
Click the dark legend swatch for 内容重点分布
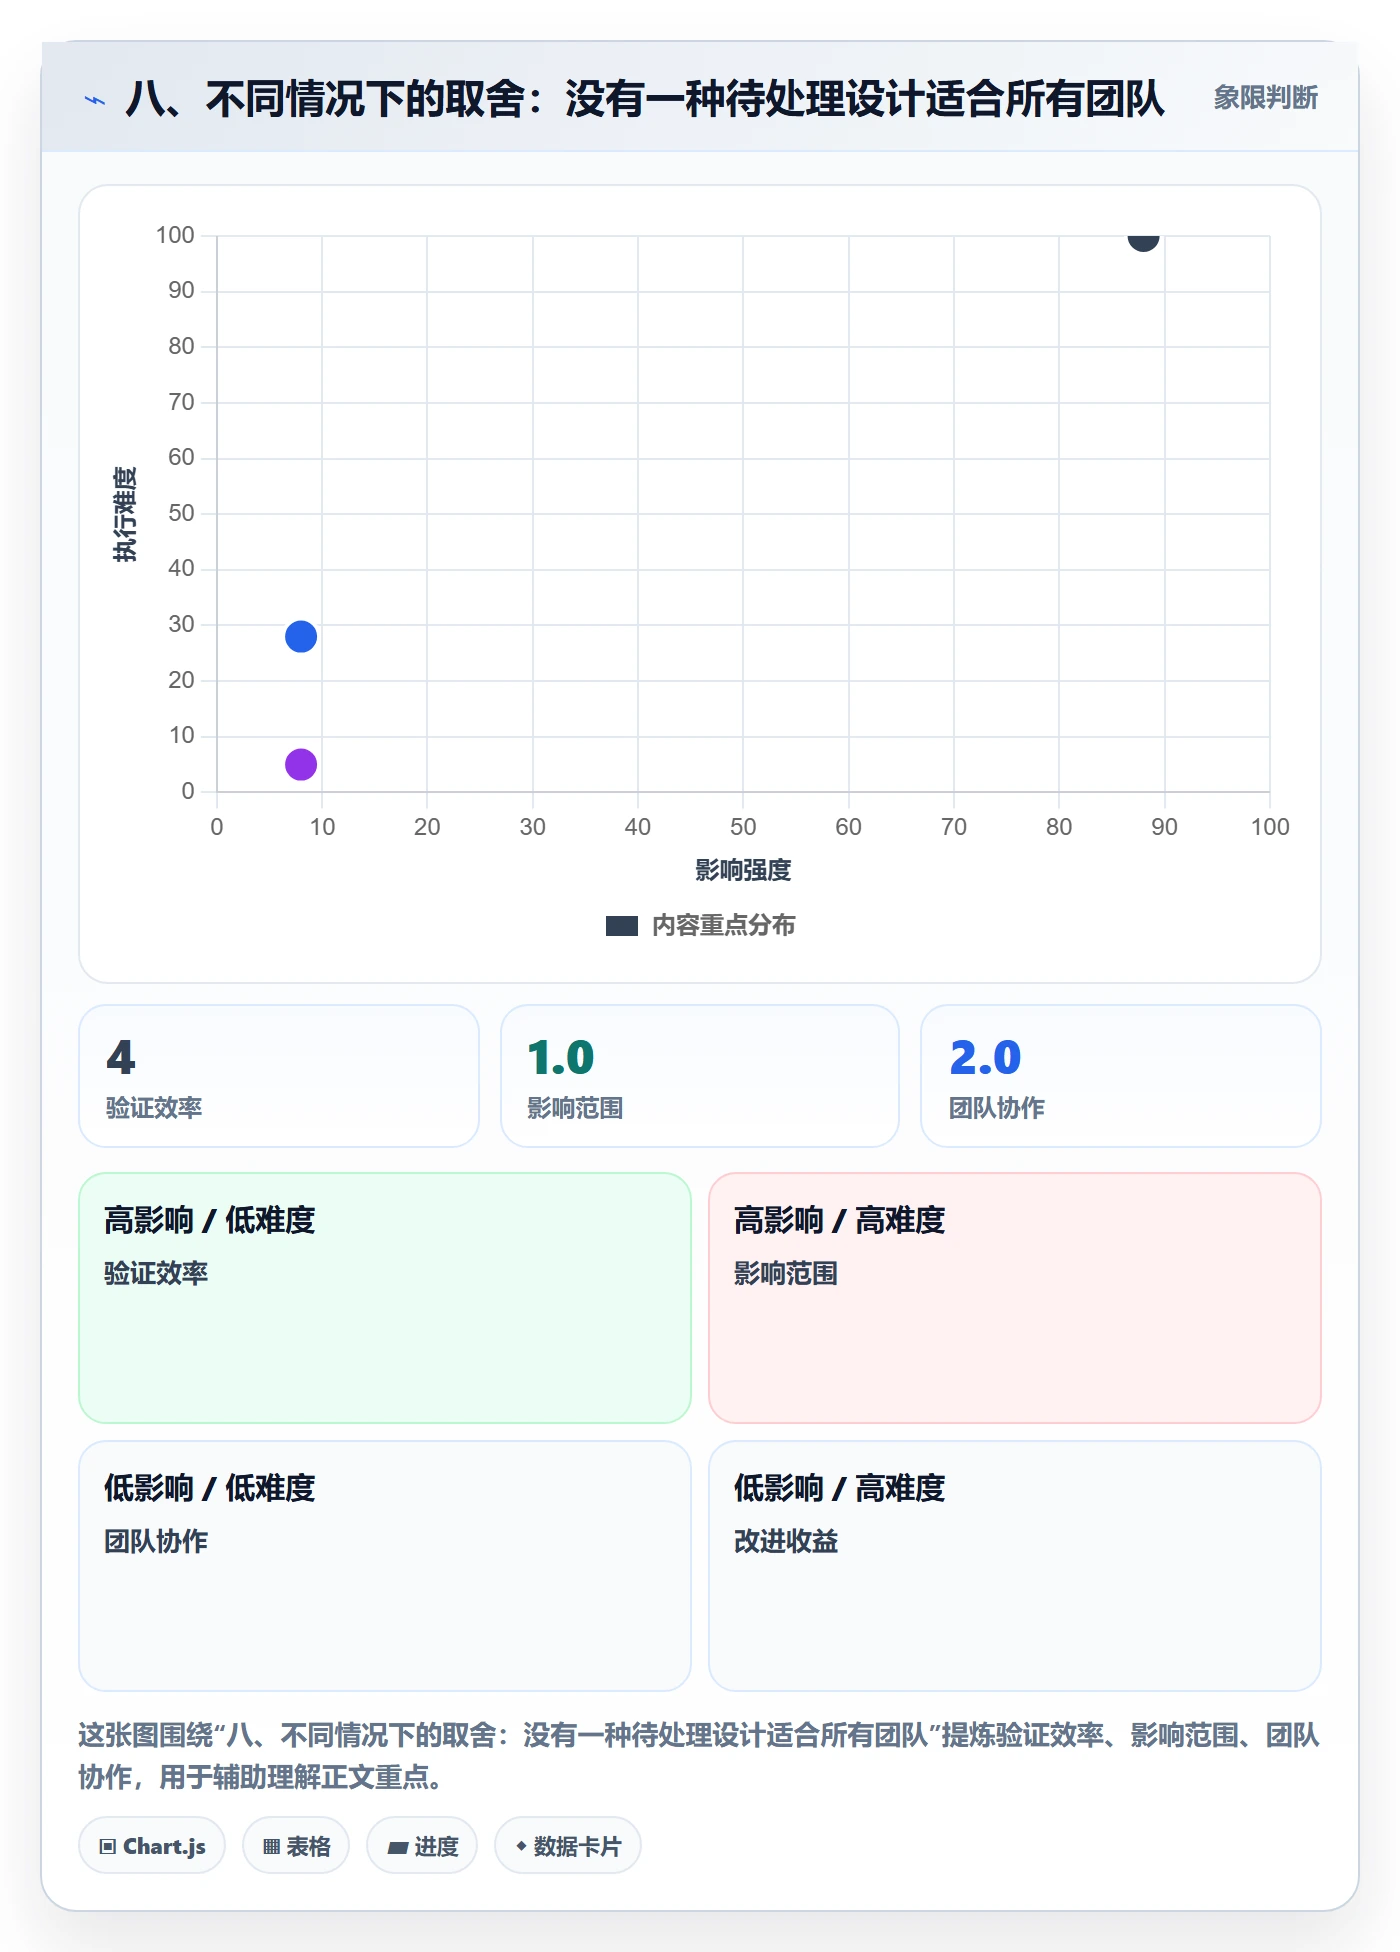click(x=622, y=926)
